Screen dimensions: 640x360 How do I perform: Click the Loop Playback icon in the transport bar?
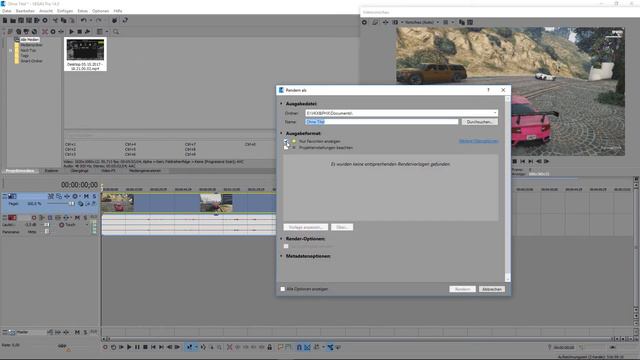113,347
